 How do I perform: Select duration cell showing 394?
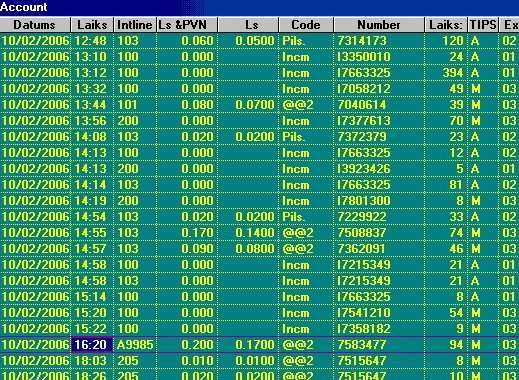click(453, 73)
